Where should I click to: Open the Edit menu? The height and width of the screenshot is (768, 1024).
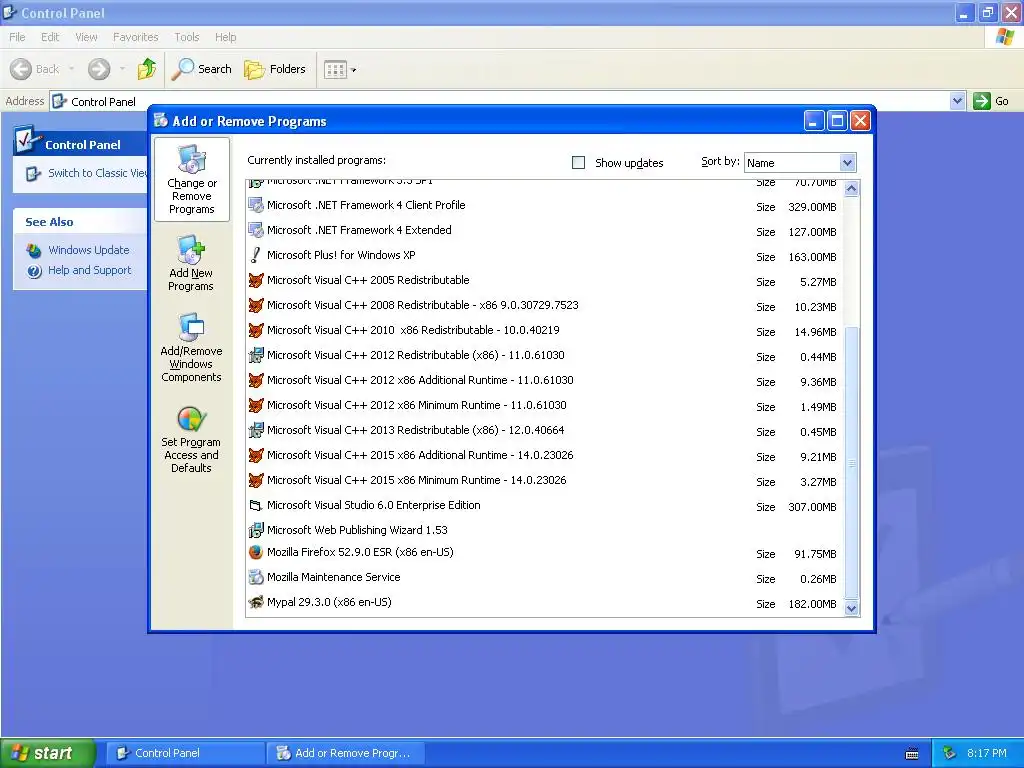click(50, 37)
